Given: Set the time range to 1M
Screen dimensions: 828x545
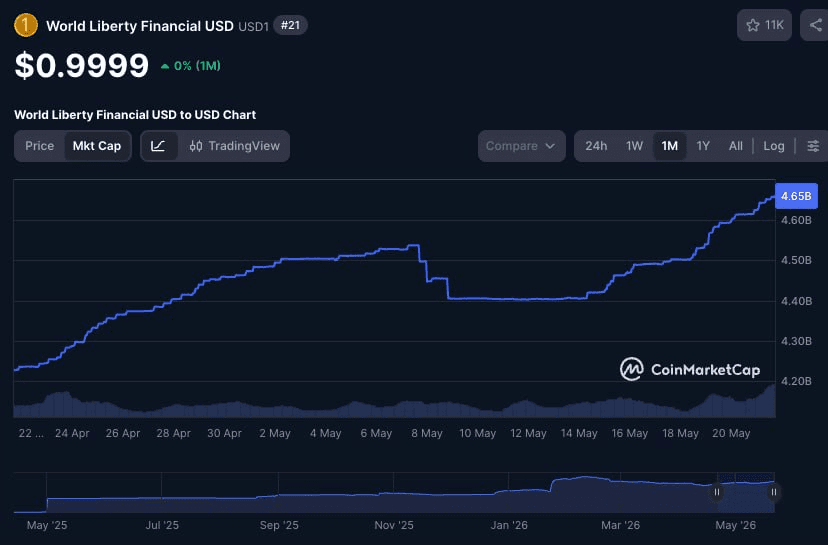Looking at the screenshot, I should (670, 146).
